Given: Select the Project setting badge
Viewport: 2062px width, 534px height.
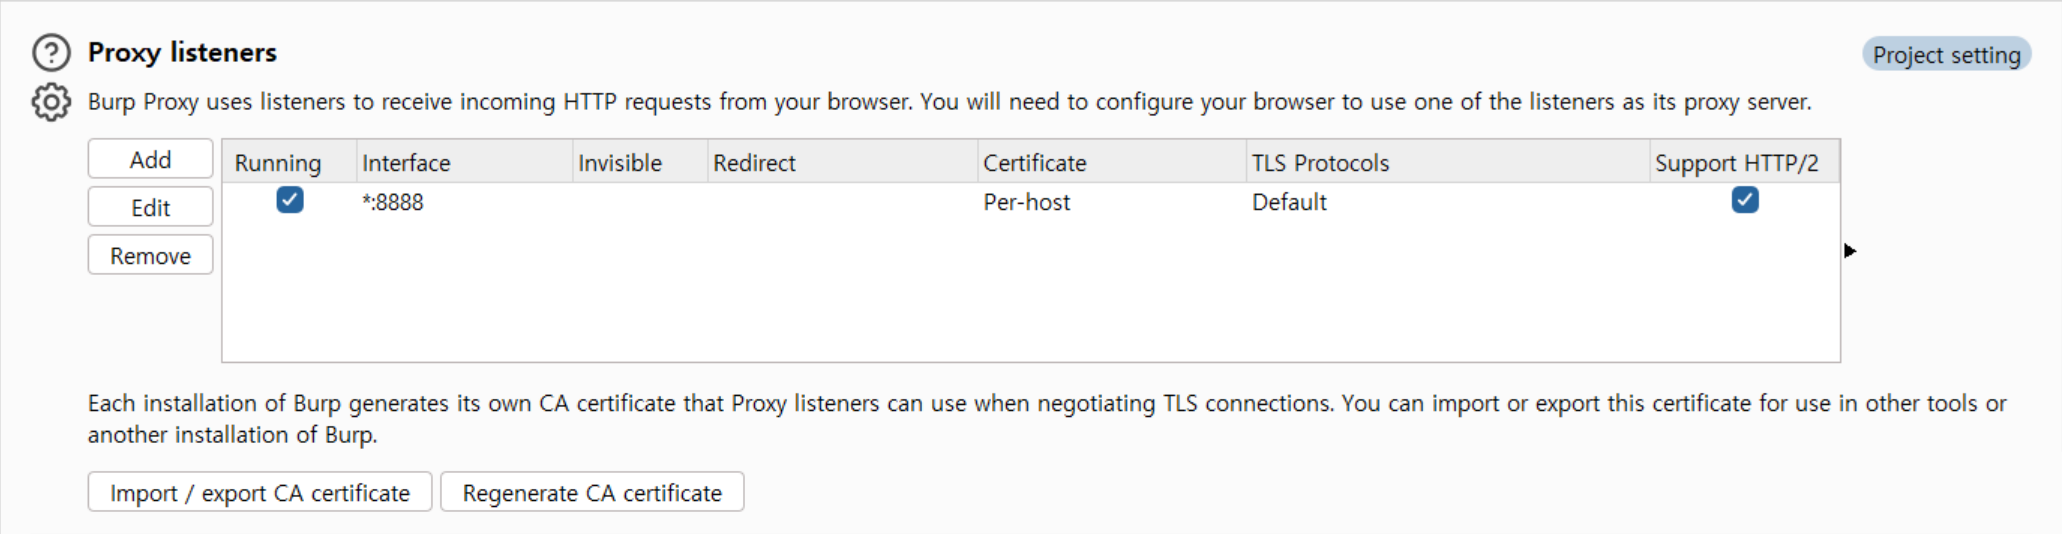Looking at the screenshot, I should [1946, 54].
